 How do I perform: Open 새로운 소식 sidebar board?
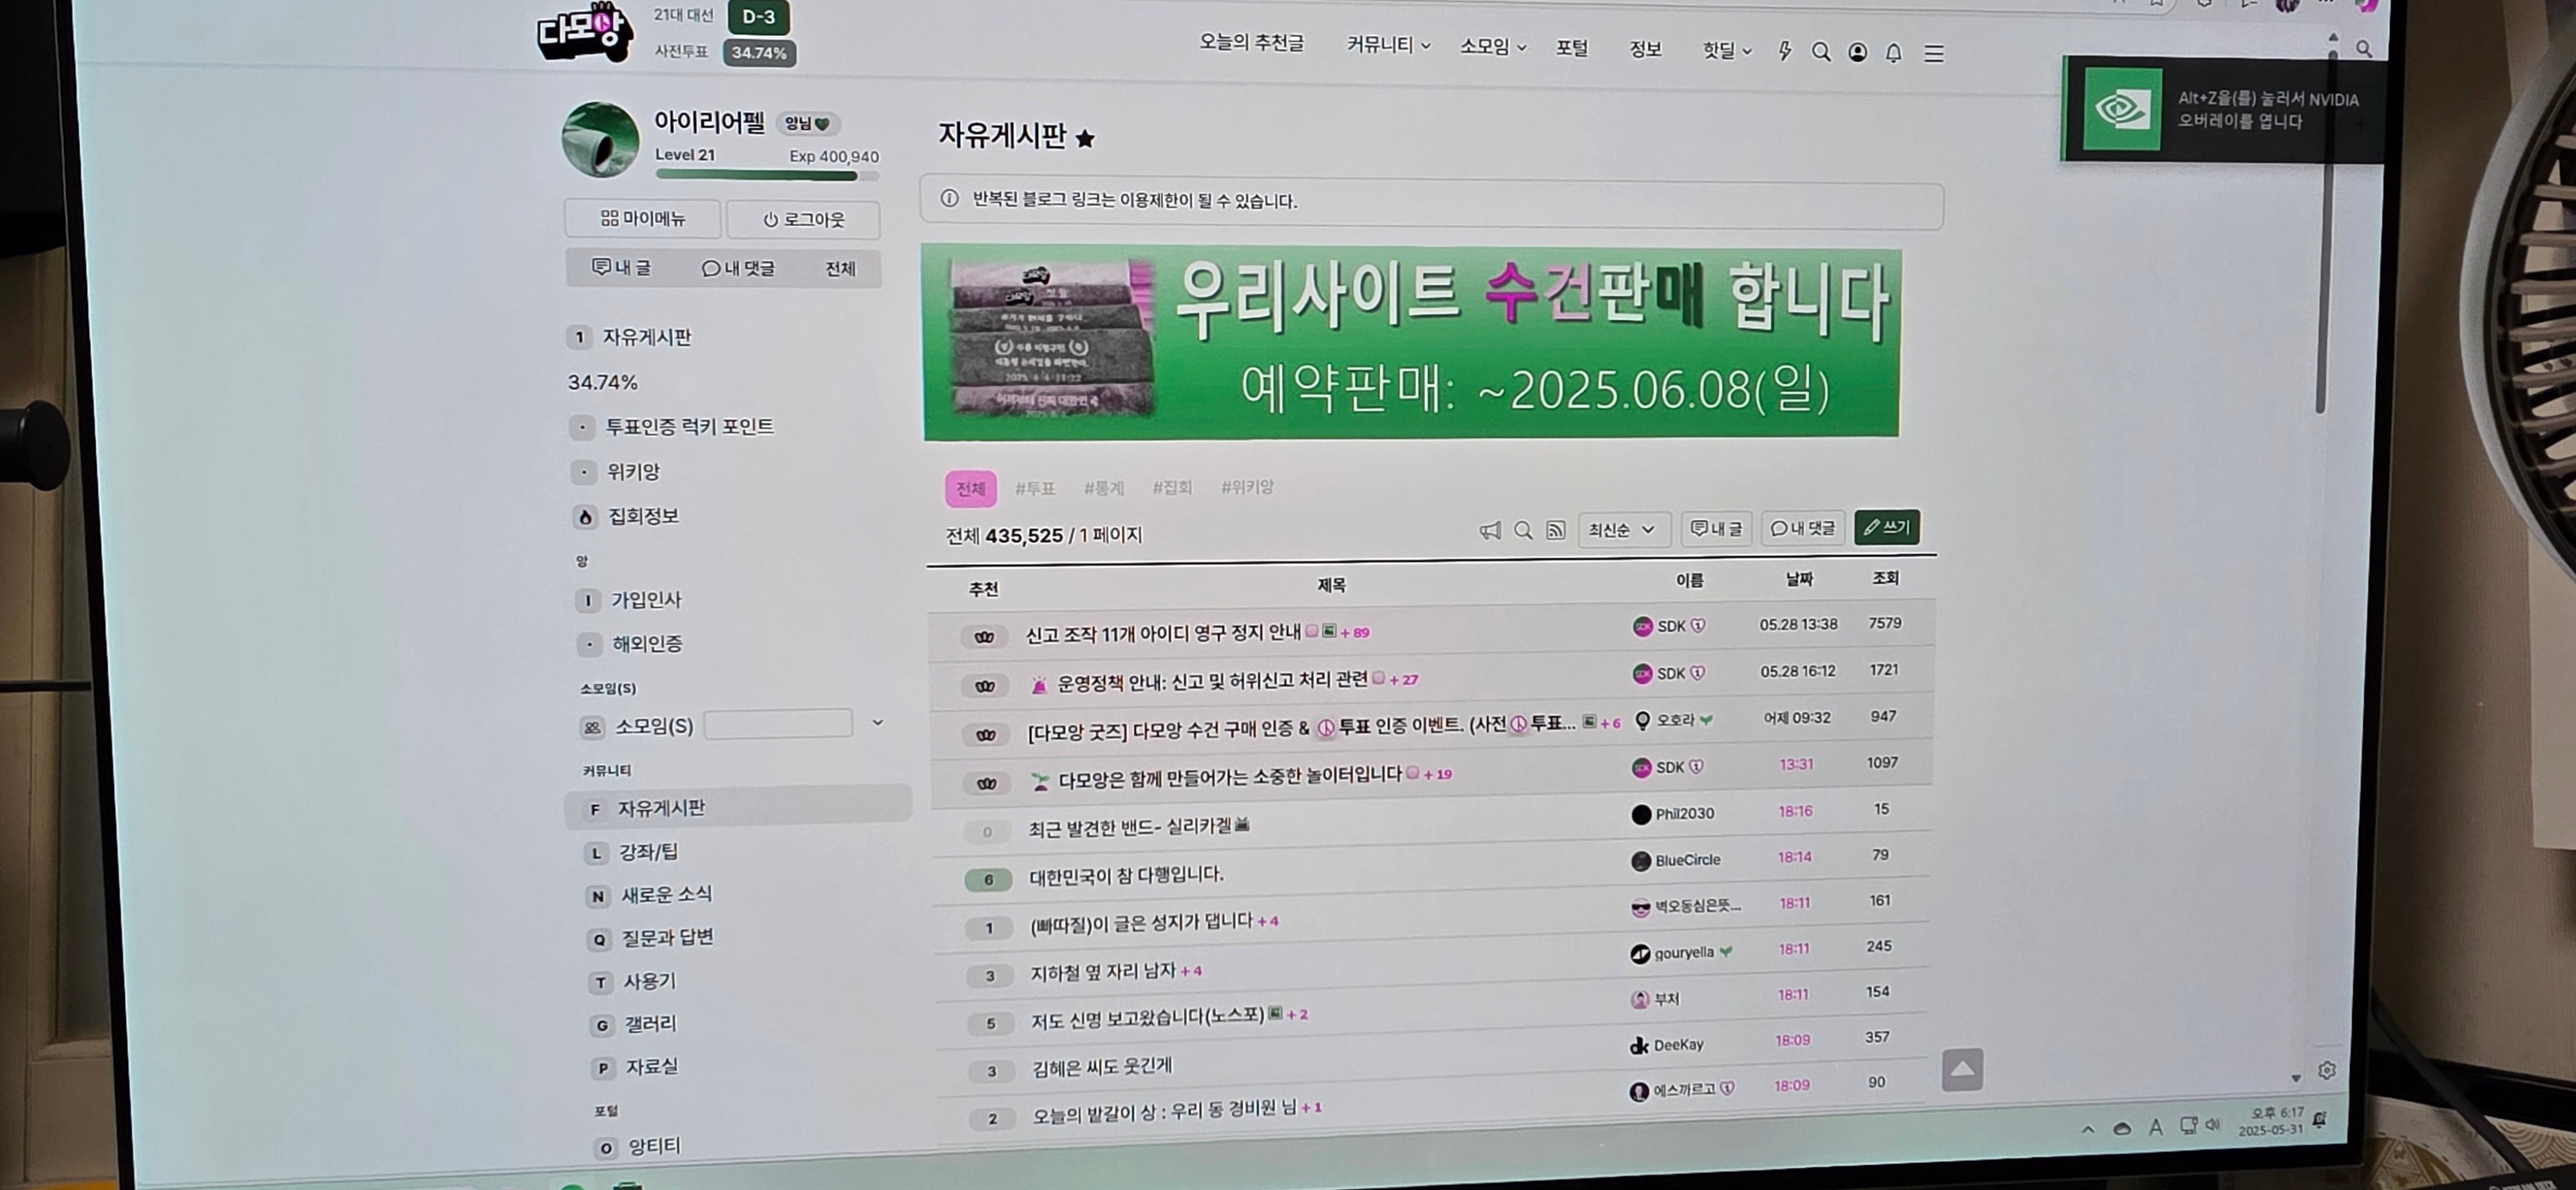coord(666,895)
